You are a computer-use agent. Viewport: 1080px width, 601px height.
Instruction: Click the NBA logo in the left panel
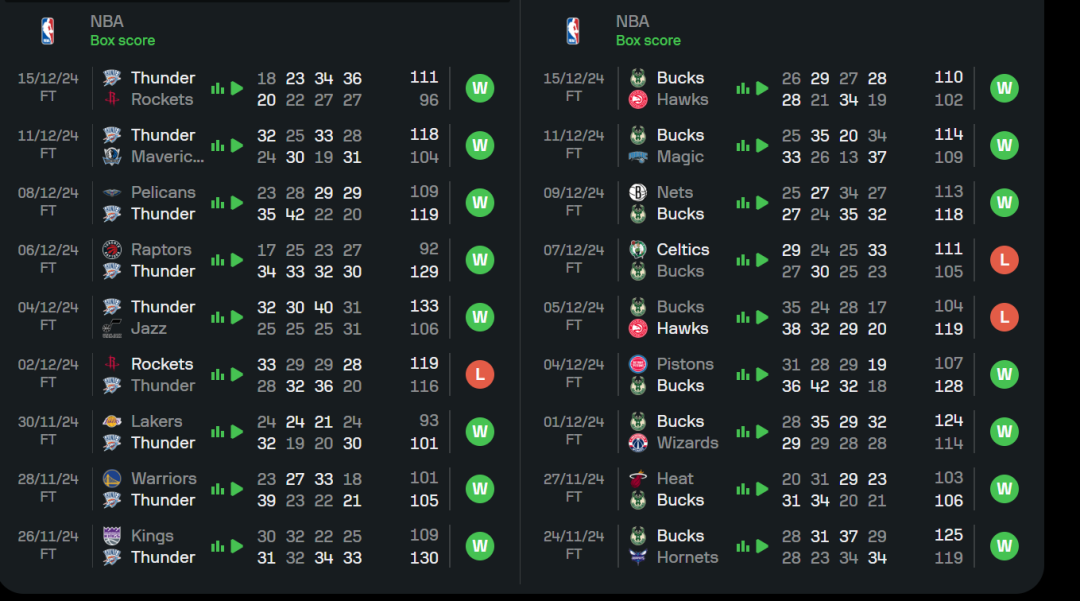coord(47,31)
